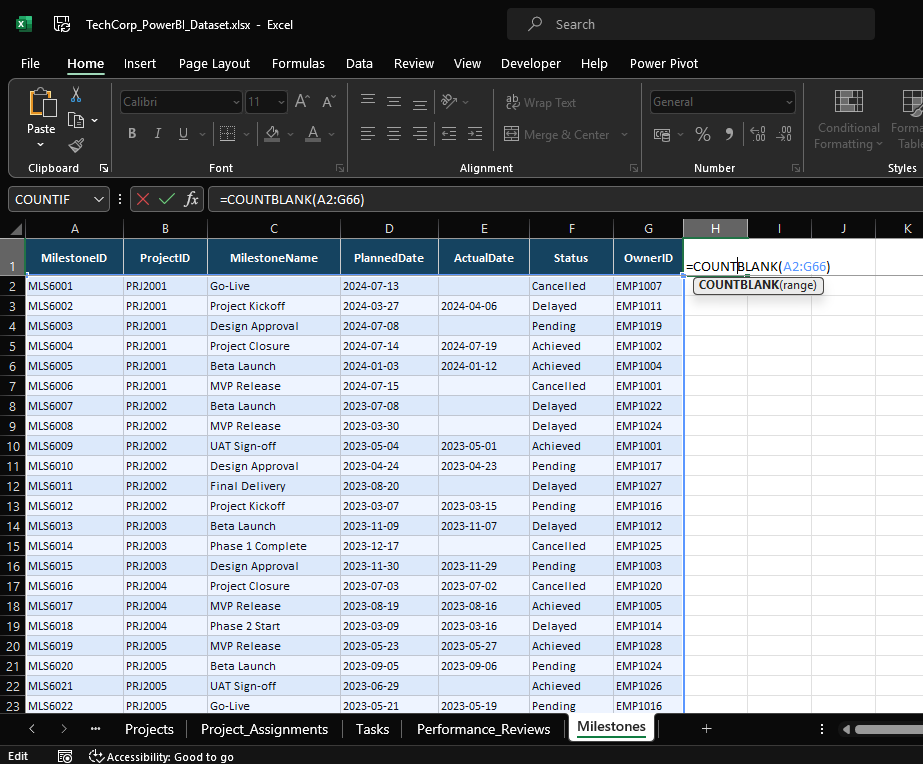Screen dimensions: 923x764
Task: Toggle Bold formatting
Action: coord(132,134)
